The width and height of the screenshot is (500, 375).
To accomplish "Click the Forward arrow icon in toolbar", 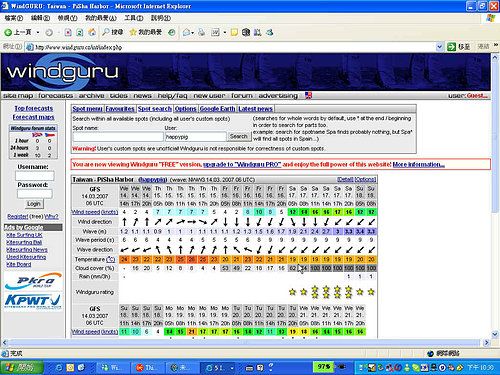I will (49, 32).
